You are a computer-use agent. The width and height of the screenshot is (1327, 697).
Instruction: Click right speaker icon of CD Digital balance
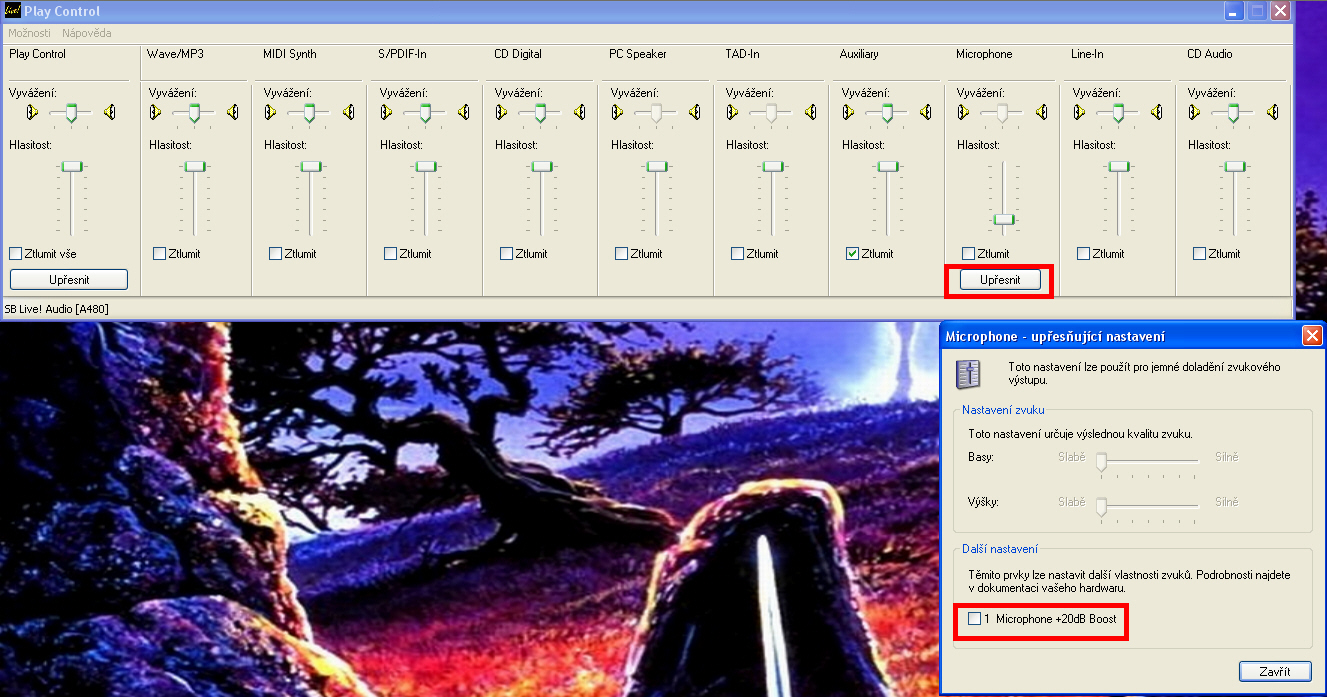[579, 112]
